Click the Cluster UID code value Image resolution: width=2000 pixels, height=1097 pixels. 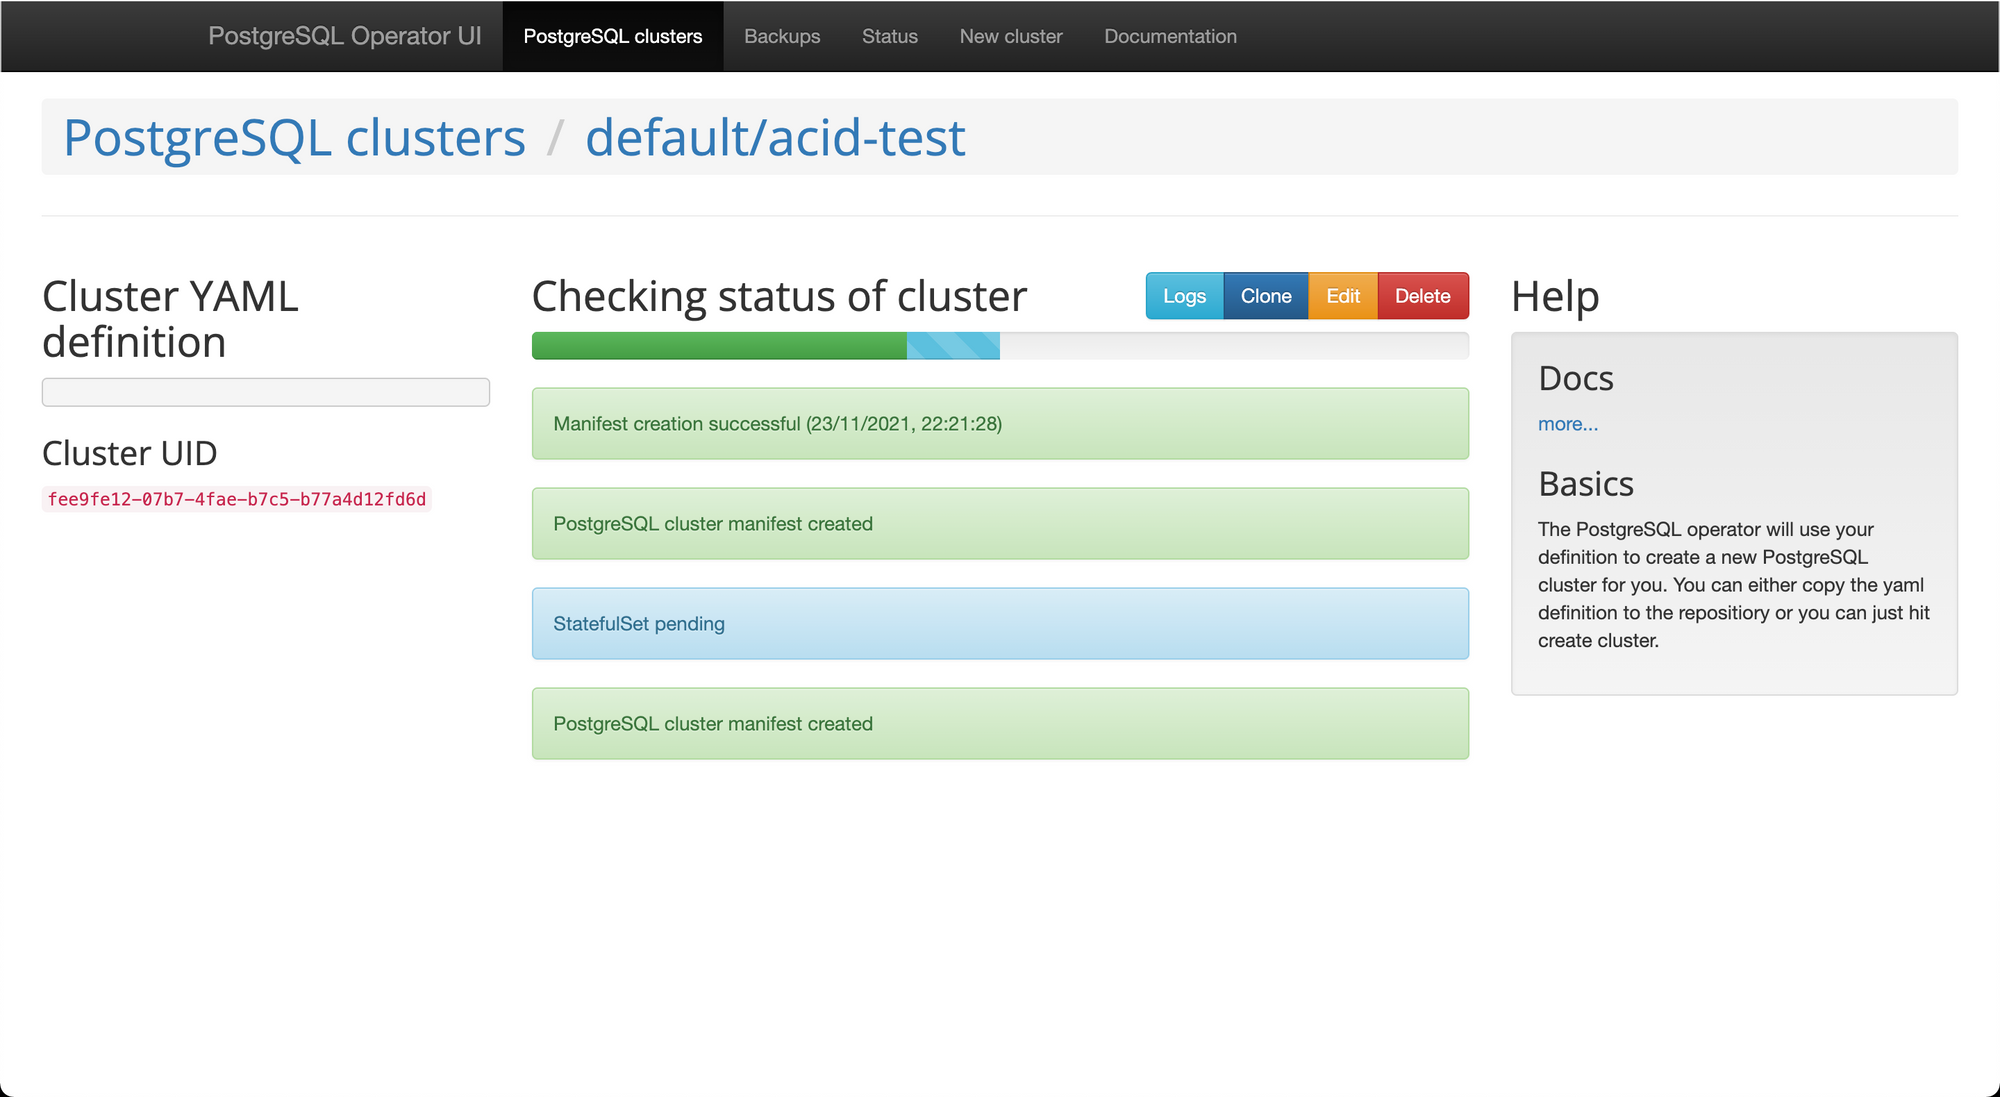[x=237, y=499]
